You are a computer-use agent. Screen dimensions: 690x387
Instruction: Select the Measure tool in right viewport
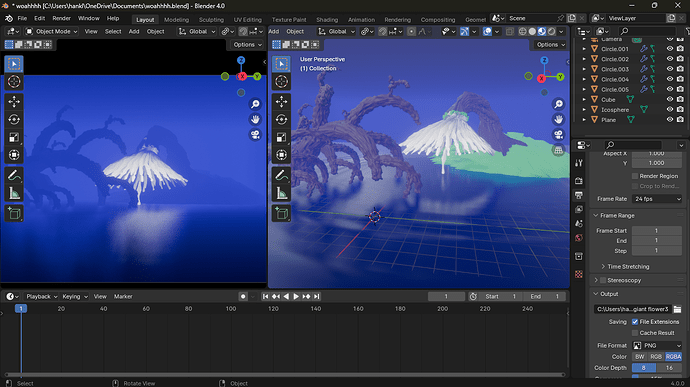click(x=282, y=193)
